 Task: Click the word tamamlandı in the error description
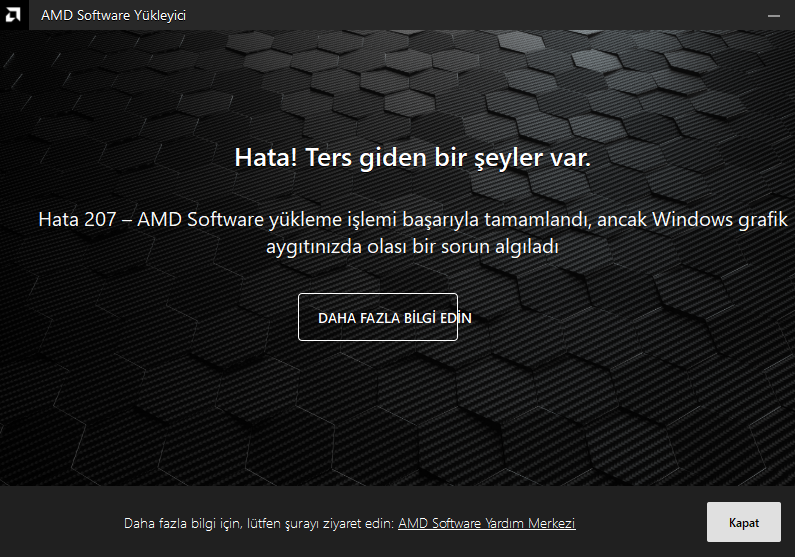pos(538,219)
